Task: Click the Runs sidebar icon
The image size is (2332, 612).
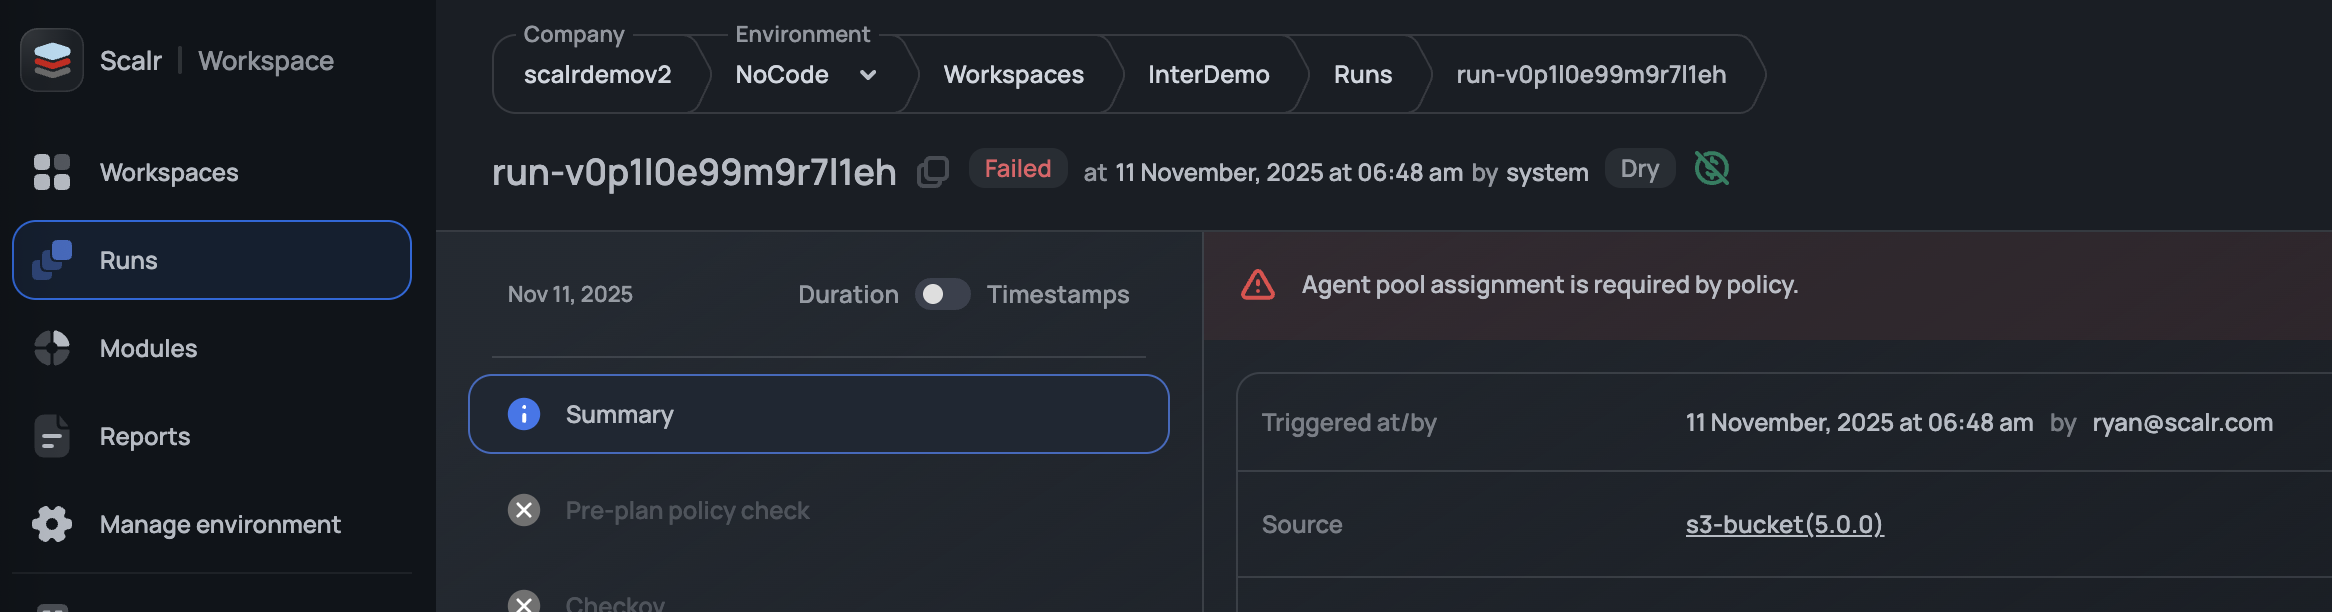Action: point(52,260)
